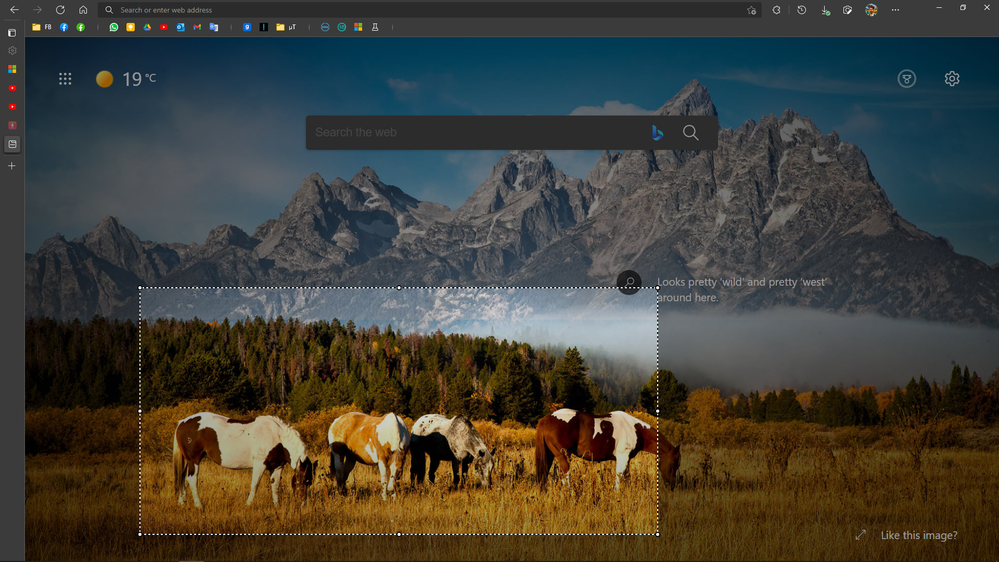
Task: Open the green Facebook bookmark
Action: (x=80, y=27)
